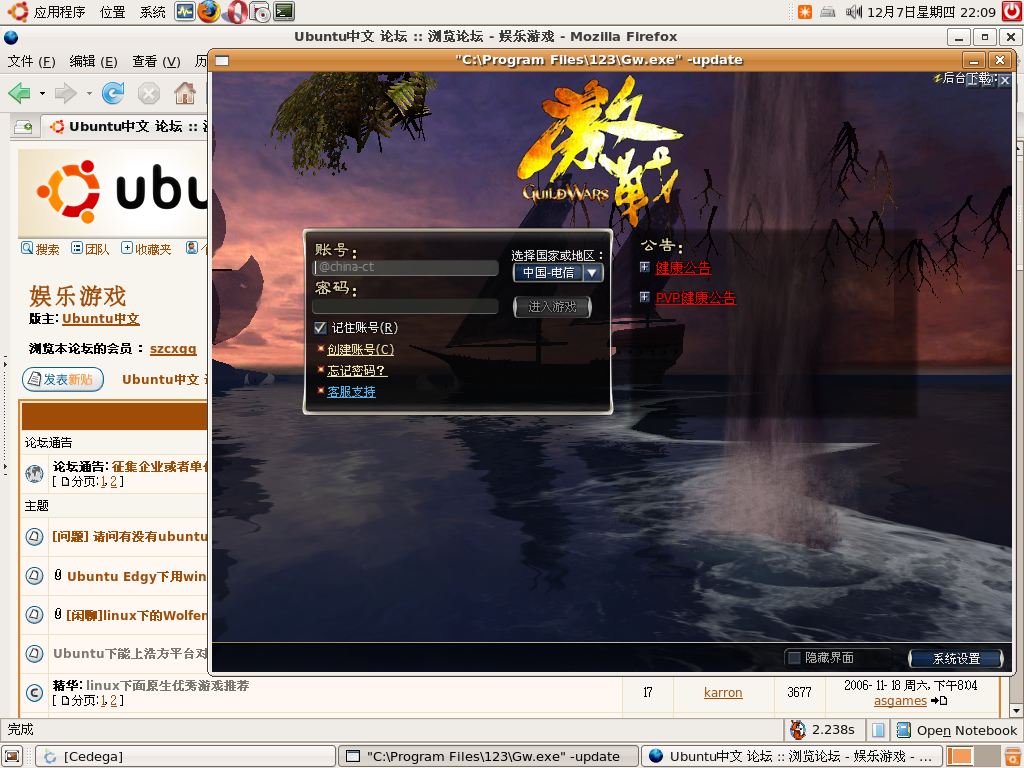
Task: Open the szcxgg member link
Action: click(173, 349)
